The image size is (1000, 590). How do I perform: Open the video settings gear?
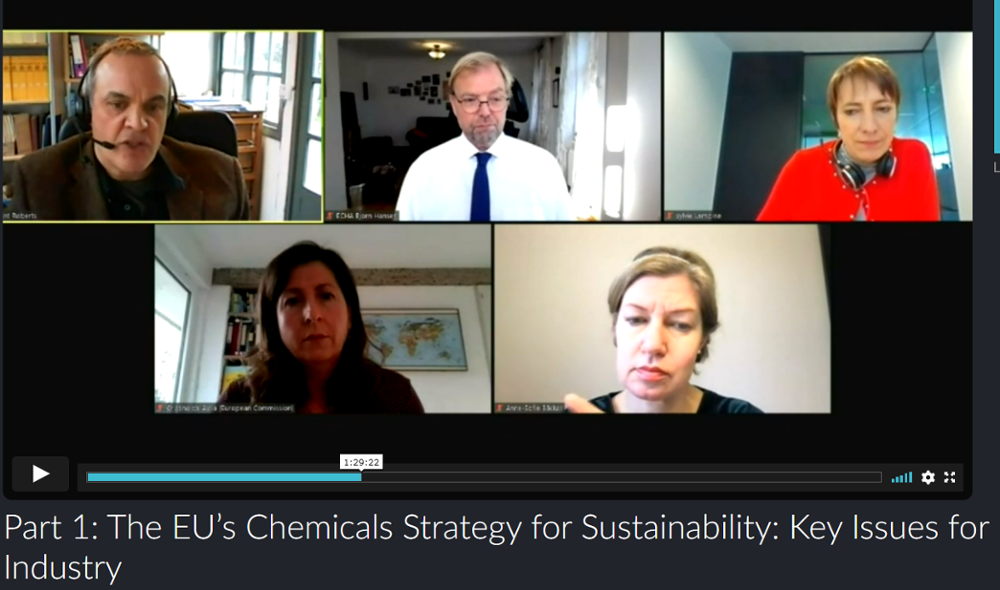[928, 477]
